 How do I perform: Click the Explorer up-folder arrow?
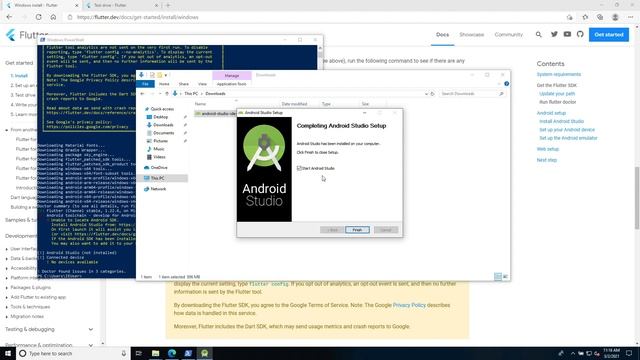click(167, 93)
